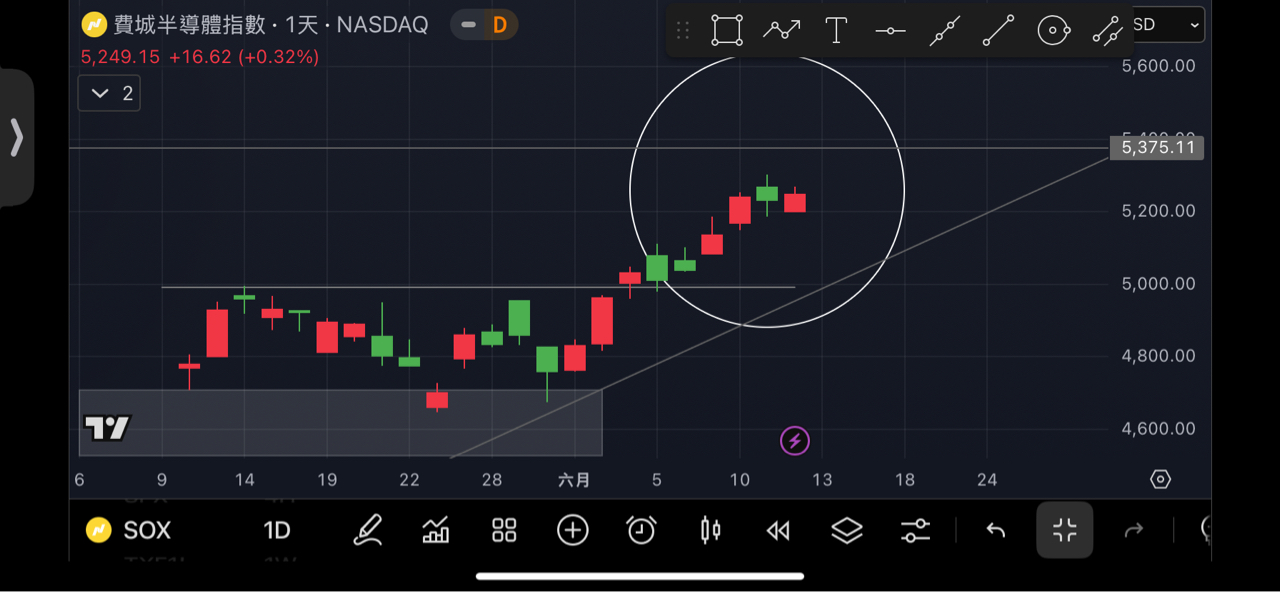Tap the minus icon in the session pill
Viewport: 1280px width, 592px height.
(x=468, y=25)
